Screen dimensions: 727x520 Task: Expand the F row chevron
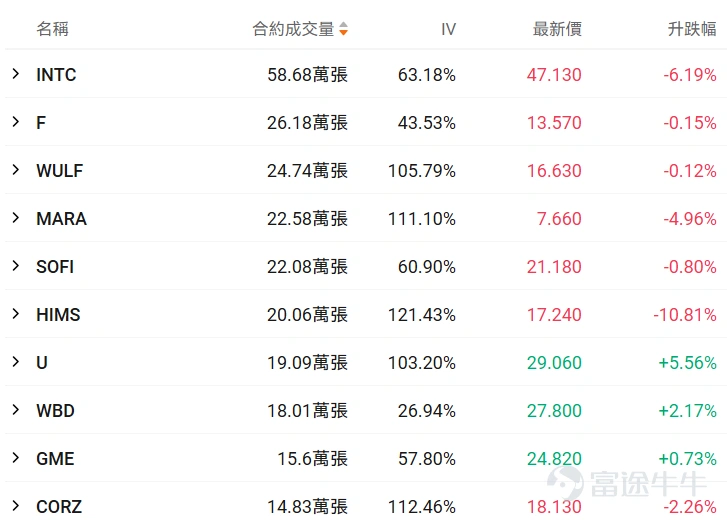pyautogui.click(x=16, y=122)
